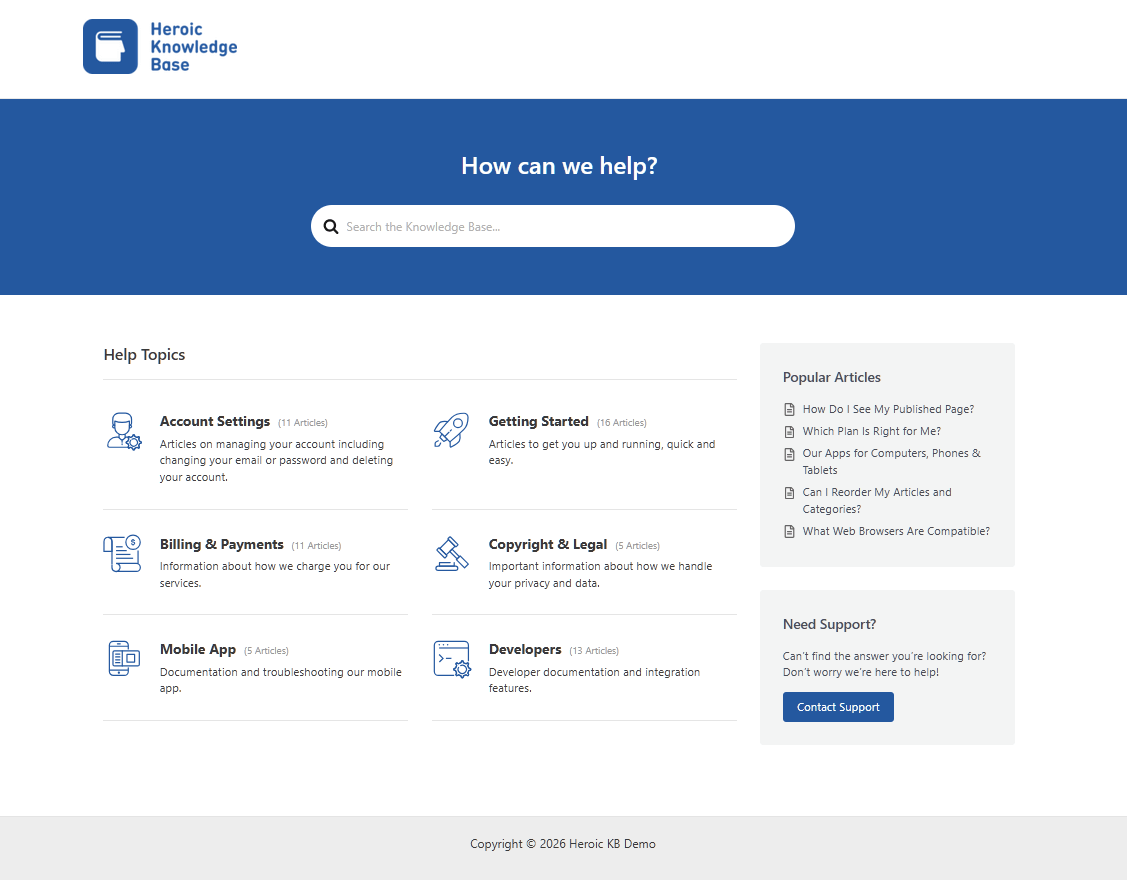Click the Need Support? heading
Viewport: 1127px width, 880px height.
click(829, 624)
